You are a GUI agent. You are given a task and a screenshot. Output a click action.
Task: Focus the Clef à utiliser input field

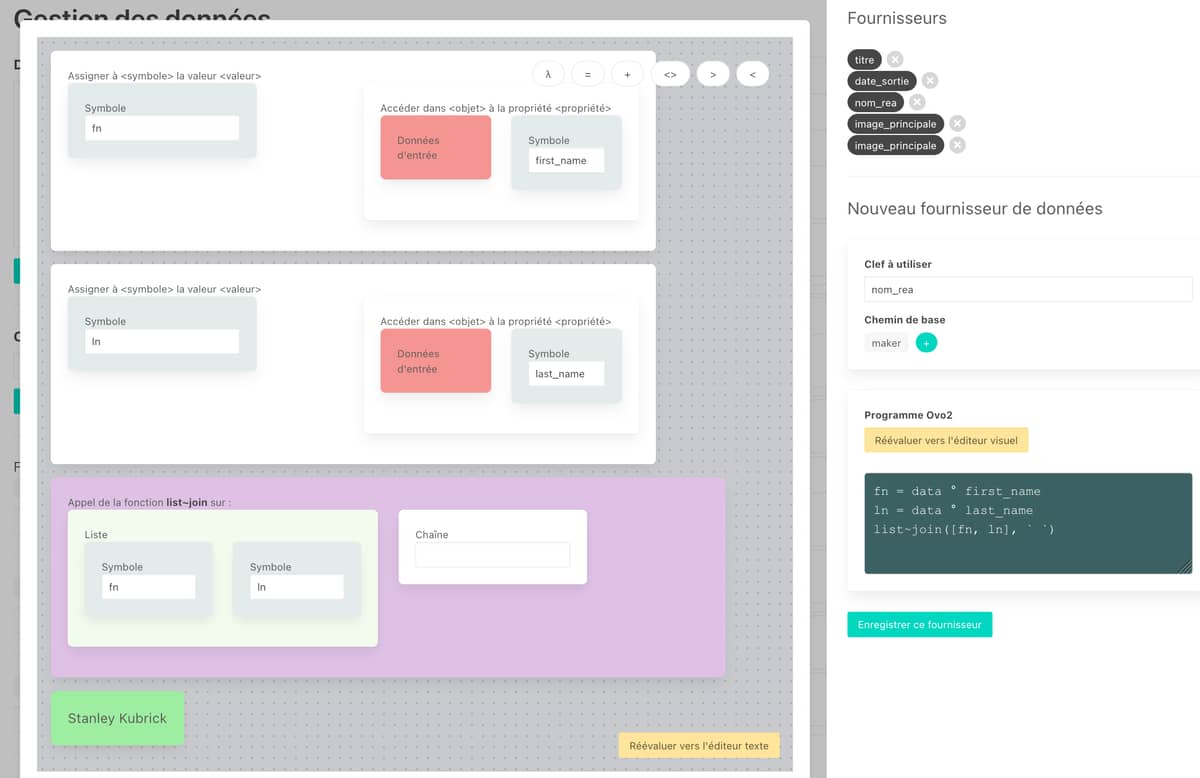[x=1027, y=289]
